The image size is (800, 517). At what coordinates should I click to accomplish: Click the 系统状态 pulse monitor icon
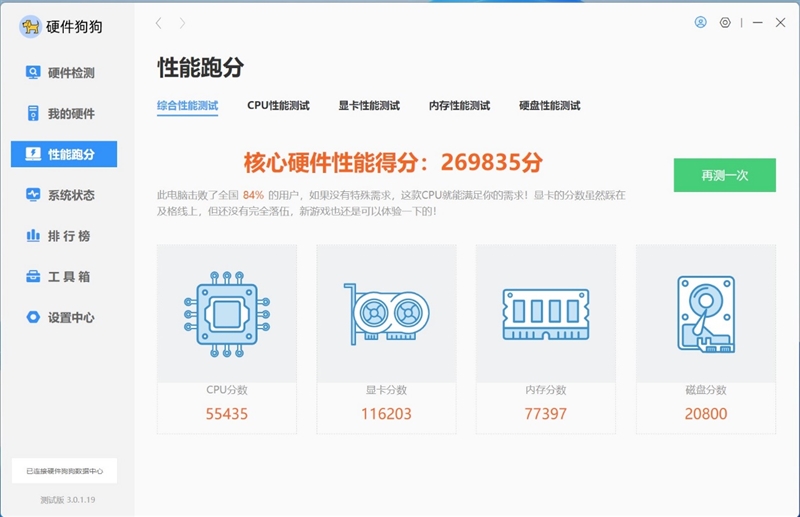(x=33, y=194)
